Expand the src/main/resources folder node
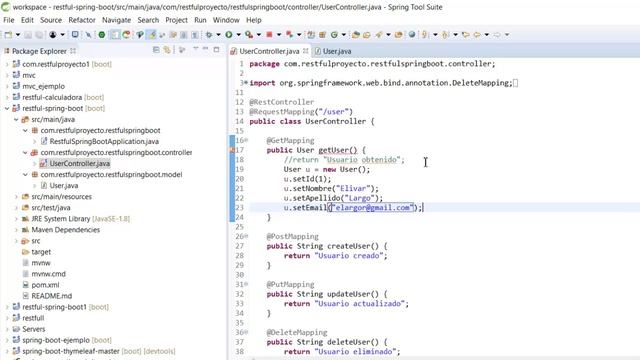 pos(16,197)
